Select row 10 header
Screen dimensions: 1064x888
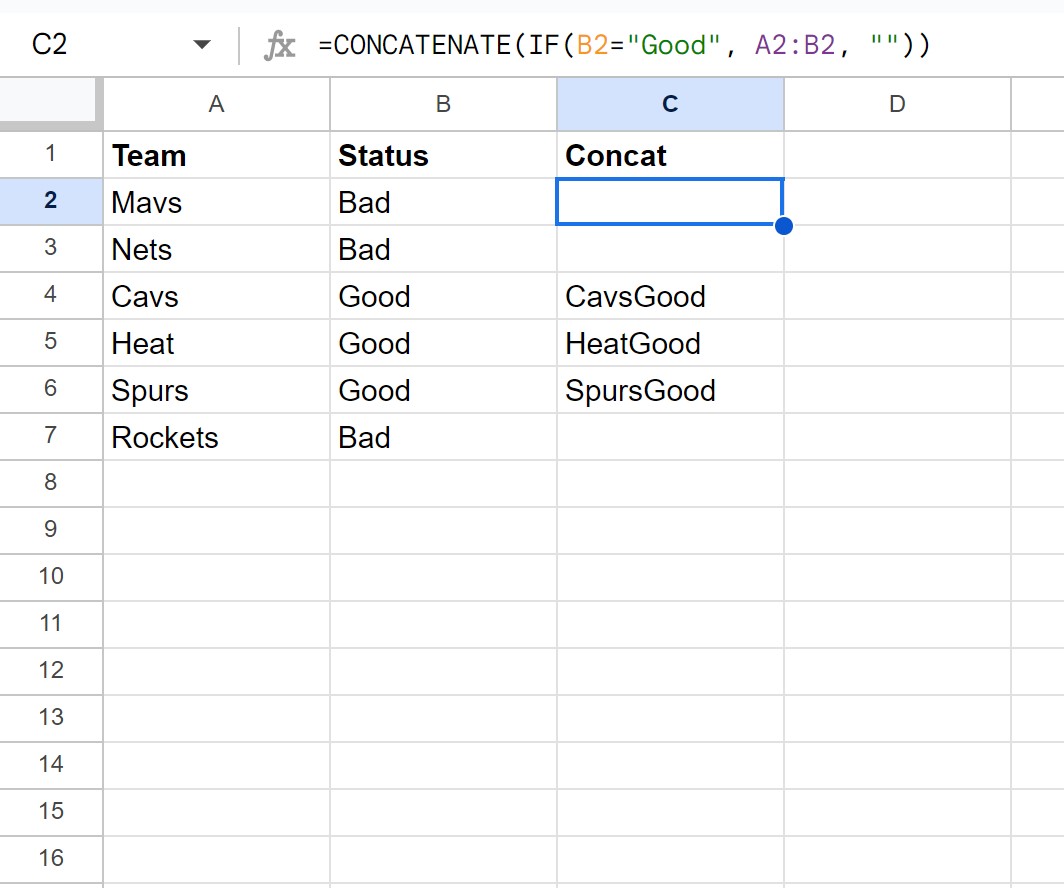[x=51, y=577]
